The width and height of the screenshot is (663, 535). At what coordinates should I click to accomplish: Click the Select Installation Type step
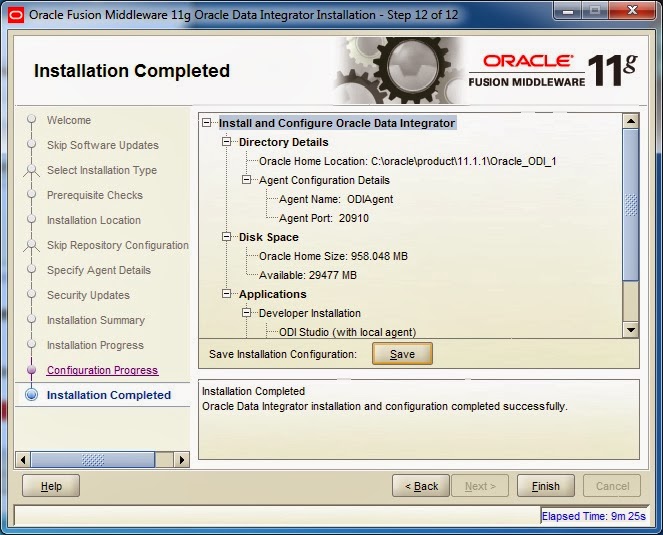click(102, 170)
